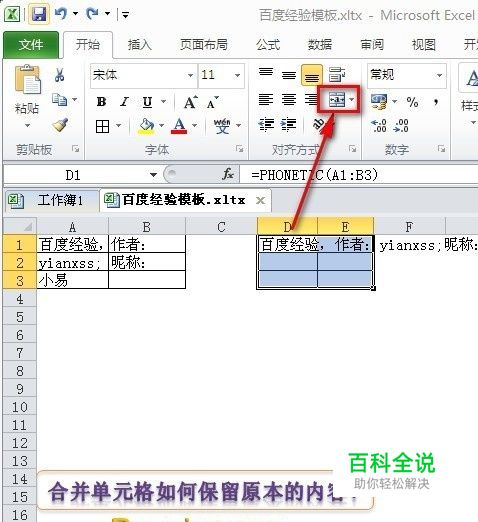Switch to the 工作簿1 workbook tab
Image resolution: width=478 pixels, height=522 pixels.
(52, 200)
